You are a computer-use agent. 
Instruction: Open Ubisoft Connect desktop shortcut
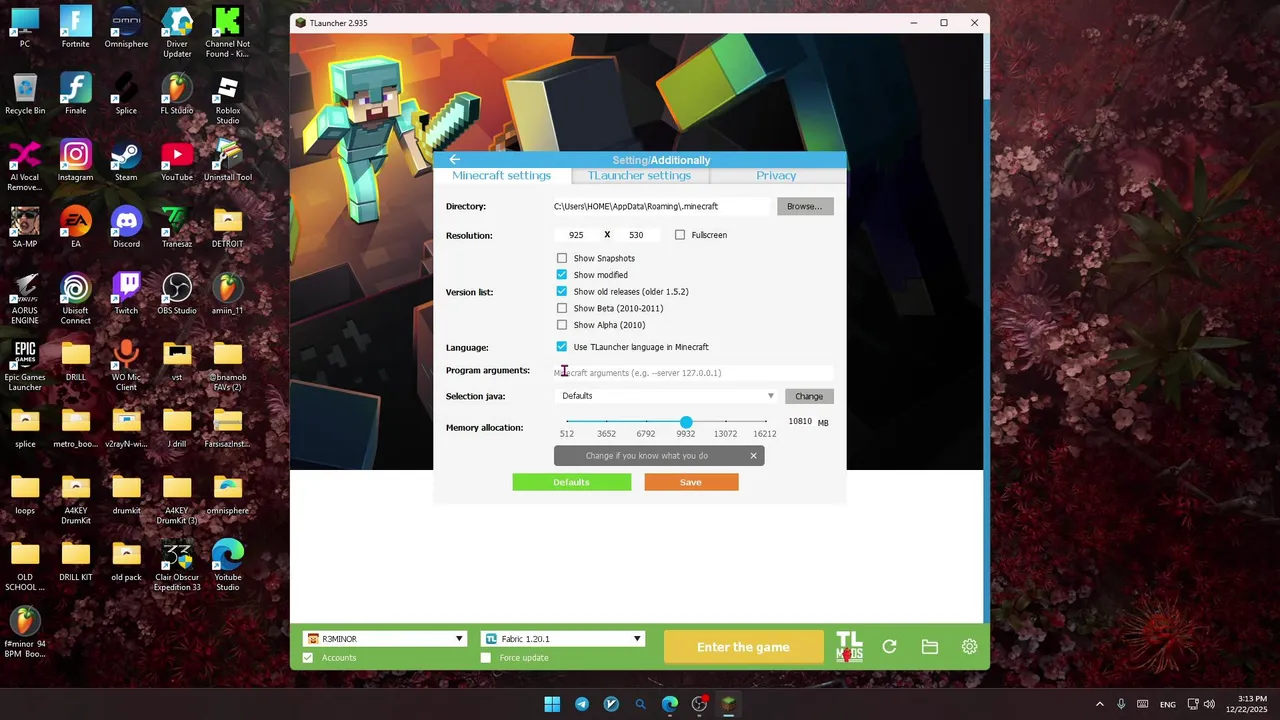pos(75,300)
